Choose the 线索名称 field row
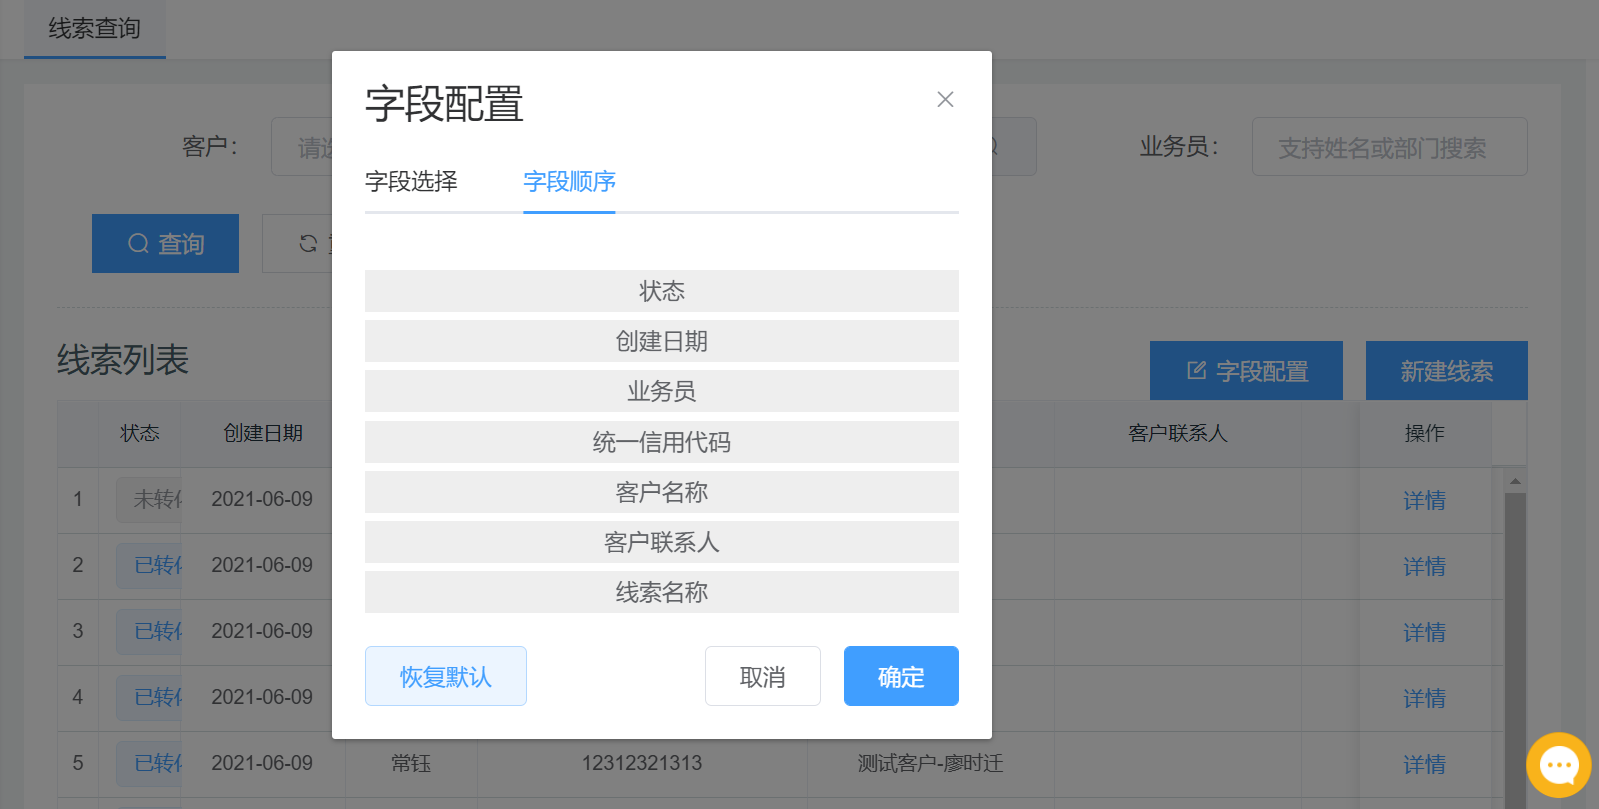Viewport: 1599px width, 809px height. [x=661, y=592]
